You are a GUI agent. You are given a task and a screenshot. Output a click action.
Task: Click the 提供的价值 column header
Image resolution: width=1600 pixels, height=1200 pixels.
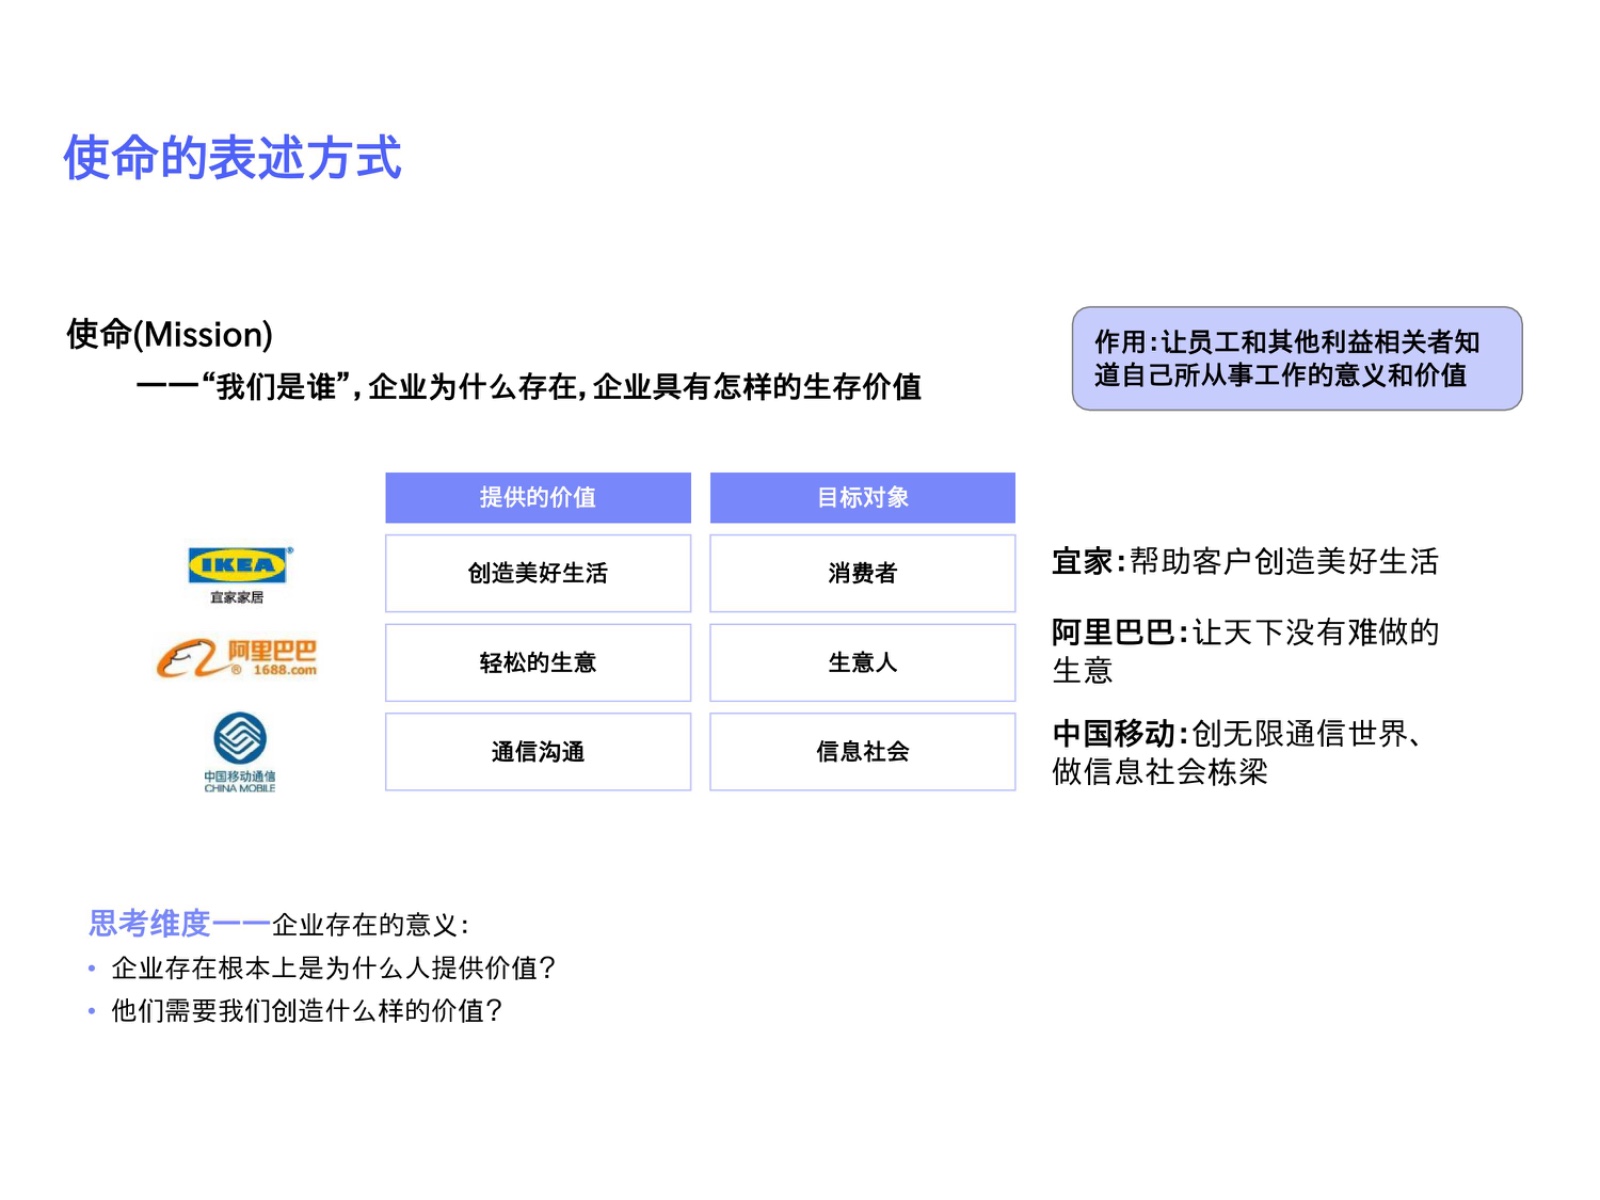[x=538, y=497]
